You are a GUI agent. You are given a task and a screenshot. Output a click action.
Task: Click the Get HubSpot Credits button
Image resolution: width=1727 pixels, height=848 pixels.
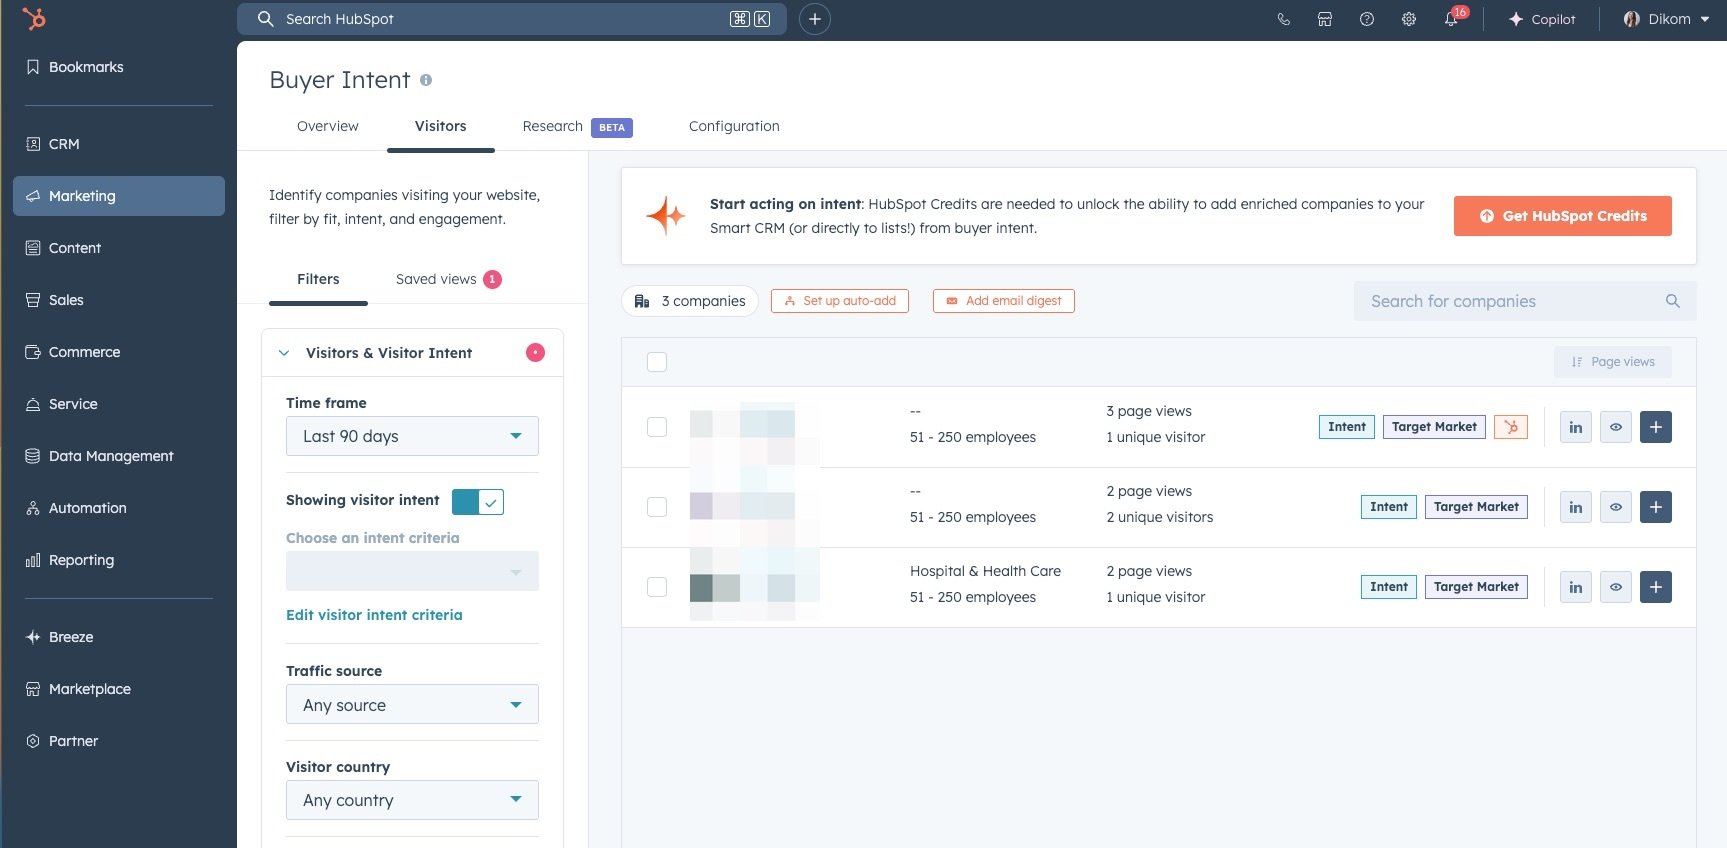tap(1562, 216)
